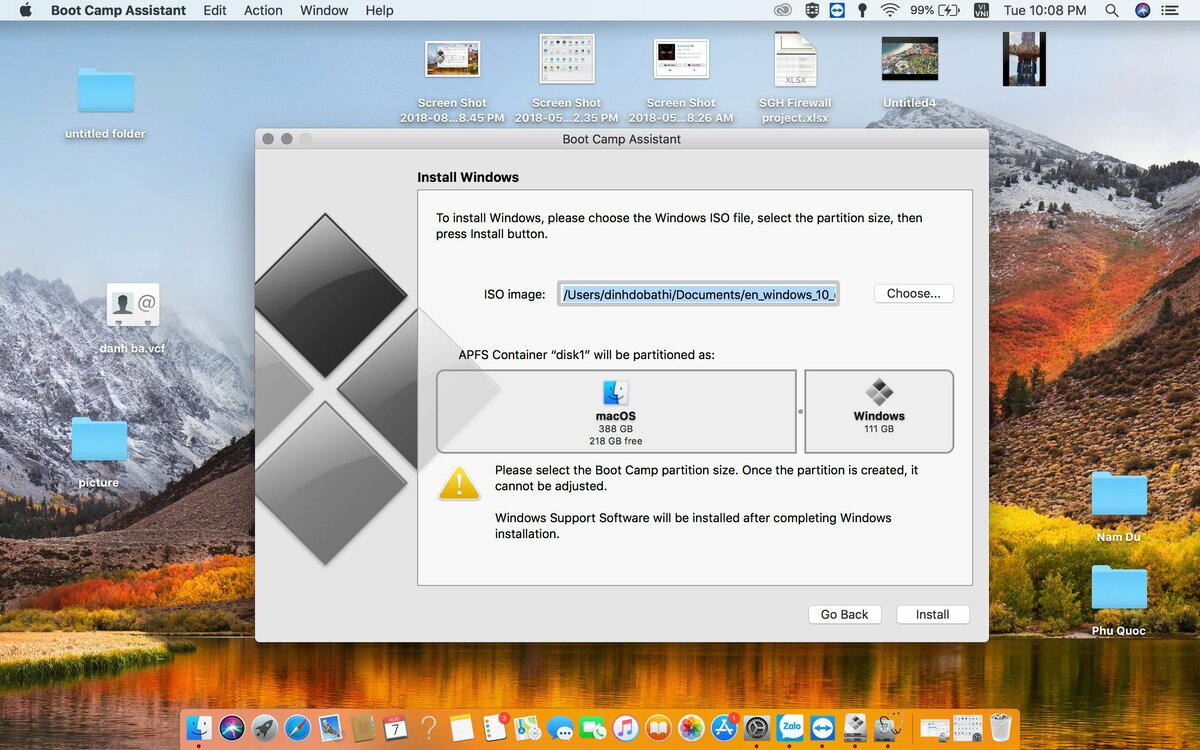The width and height of the screenshot is (1200, 750).
Task: Open Calendar icon in the Dock
Action: point(396,727)
